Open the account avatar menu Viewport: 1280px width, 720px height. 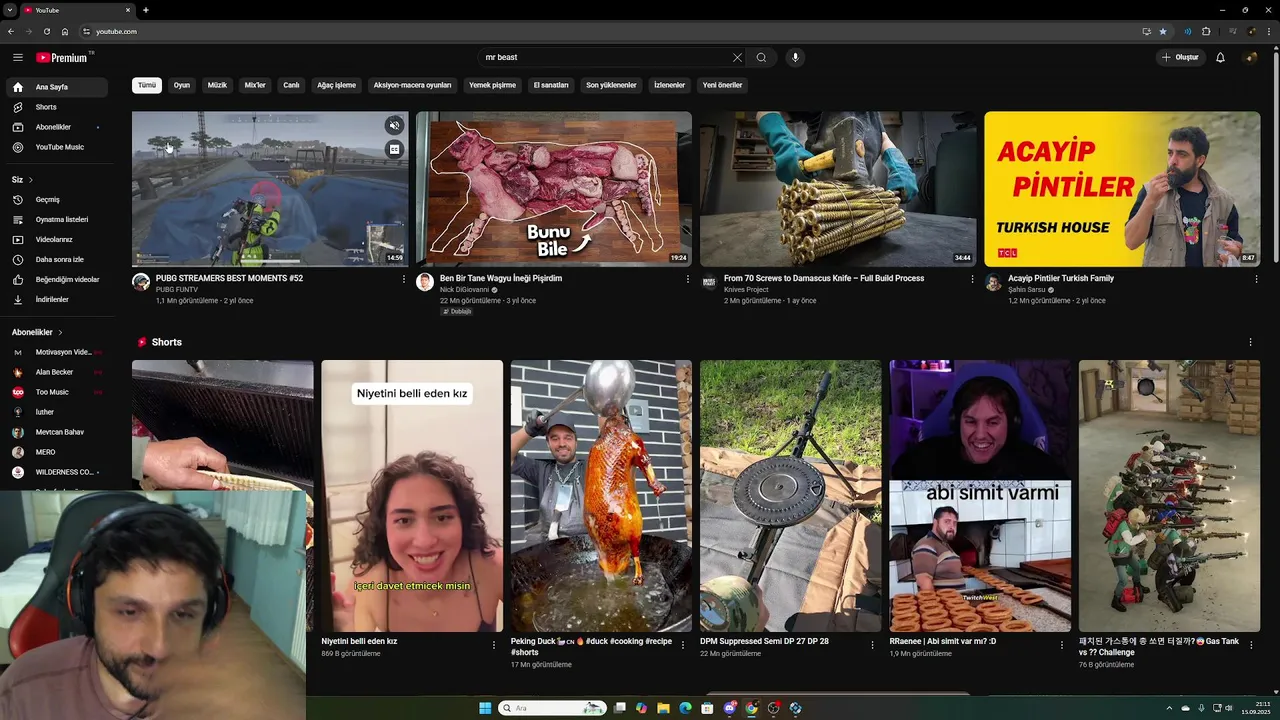coord(1250,57)
